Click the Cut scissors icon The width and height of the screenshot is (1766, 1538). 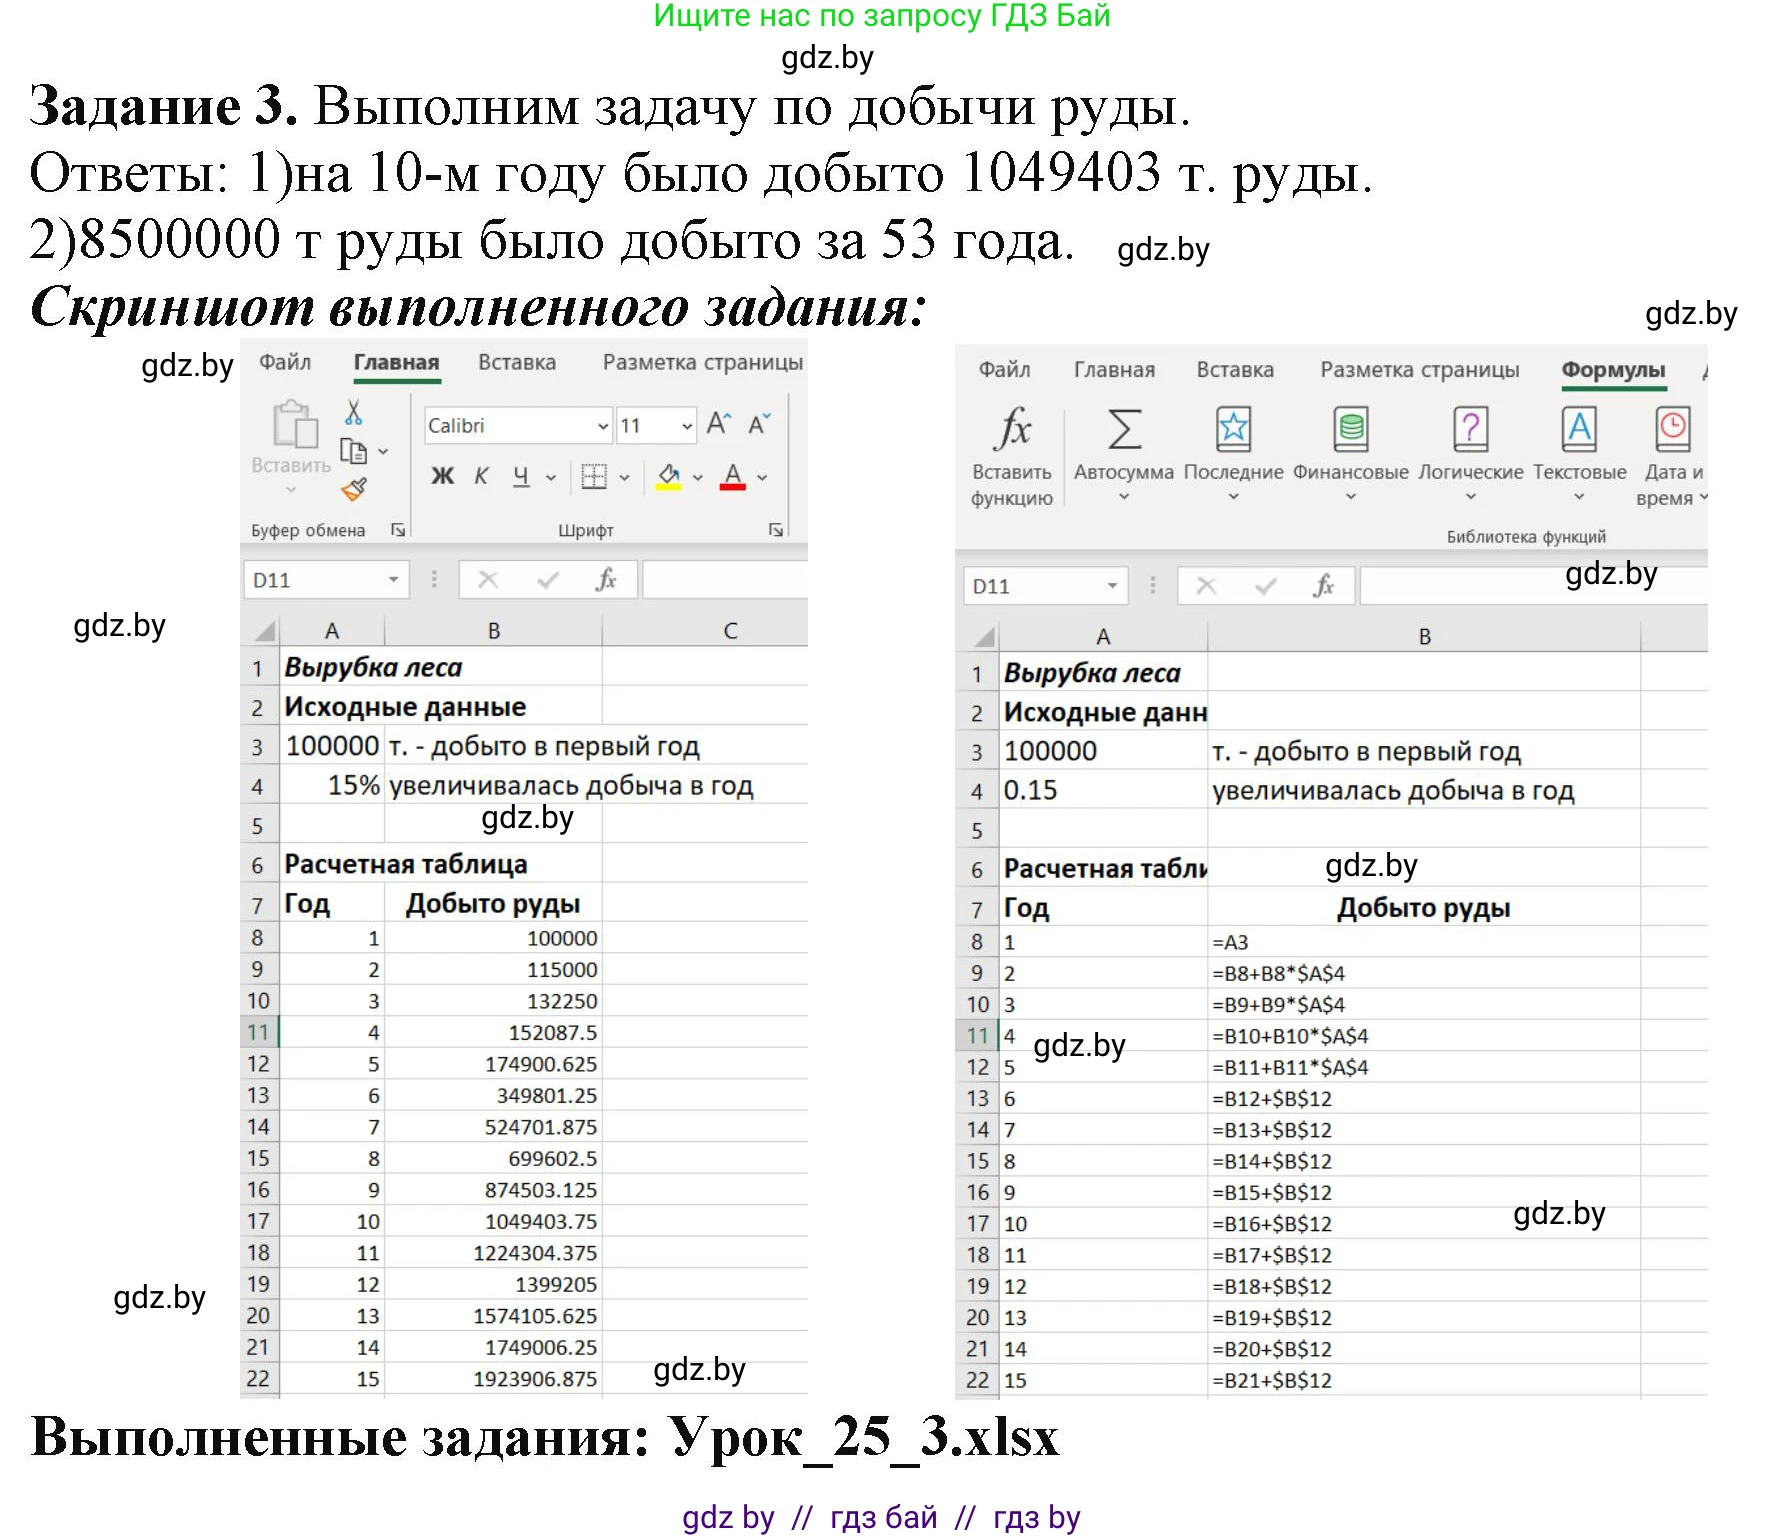[354, 412]
